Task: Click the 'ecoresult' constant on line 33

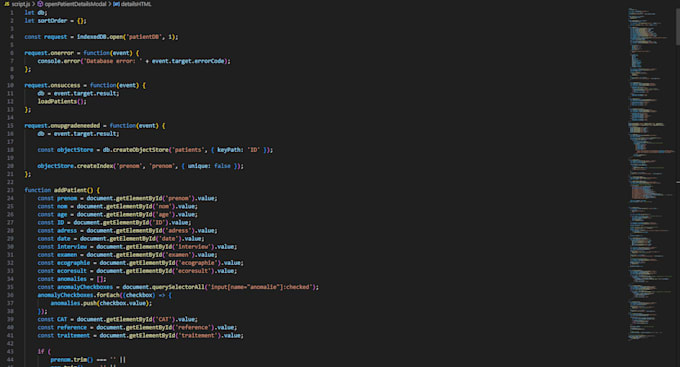Action: point(72,271)
